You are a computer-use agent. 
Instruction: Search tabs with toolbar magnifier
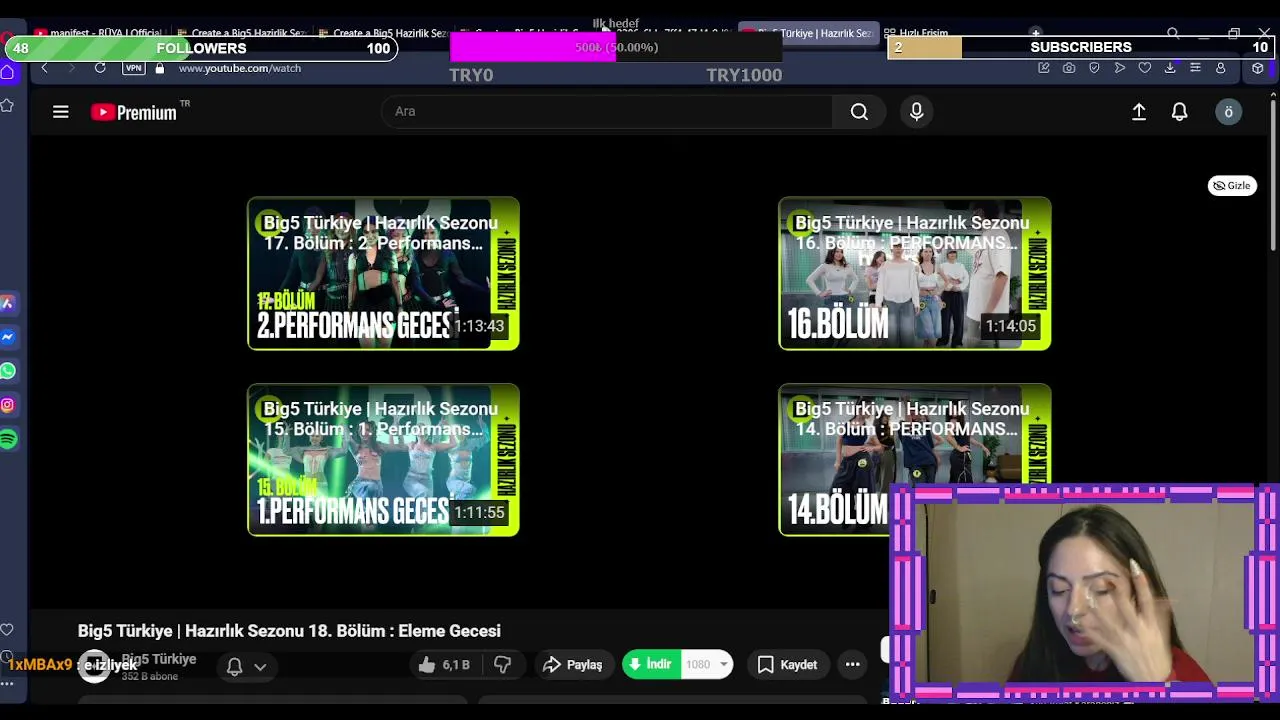pyautogui.click(x=1173, y=33)
